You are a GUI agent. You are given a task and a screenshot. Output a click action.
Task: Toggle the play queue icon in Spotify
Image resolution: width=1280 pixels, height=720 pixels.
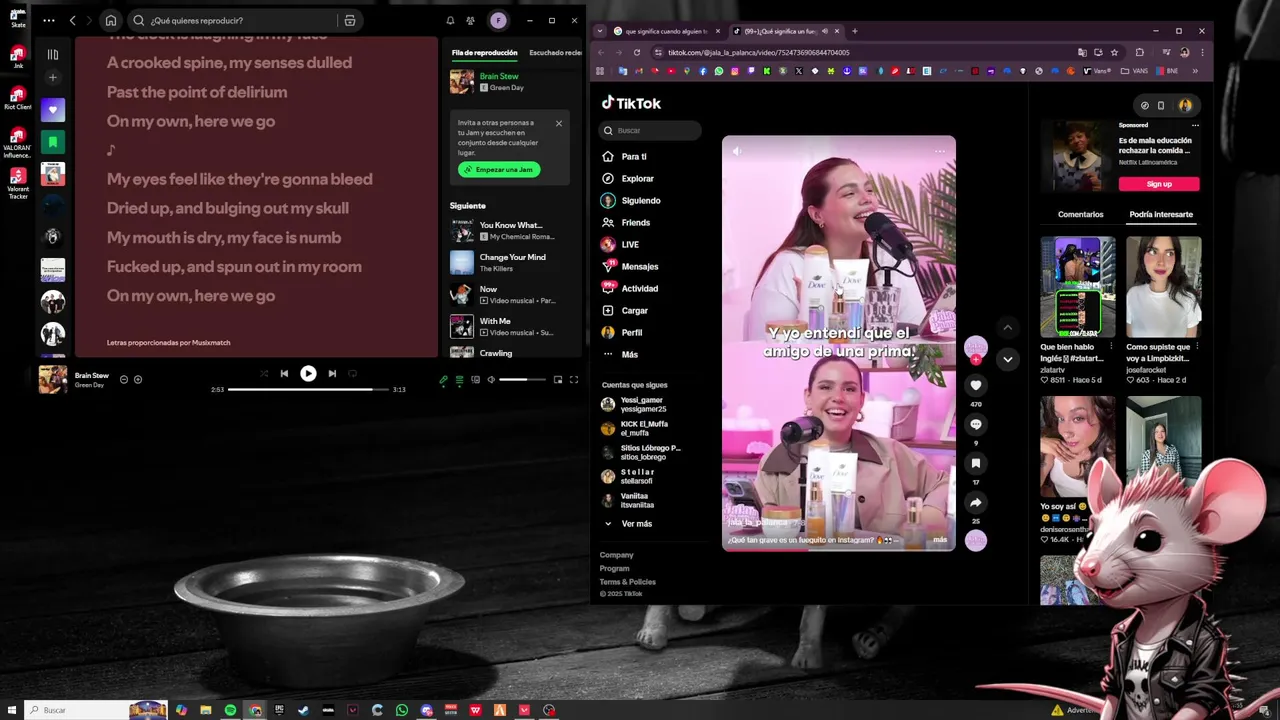[460, 380]
